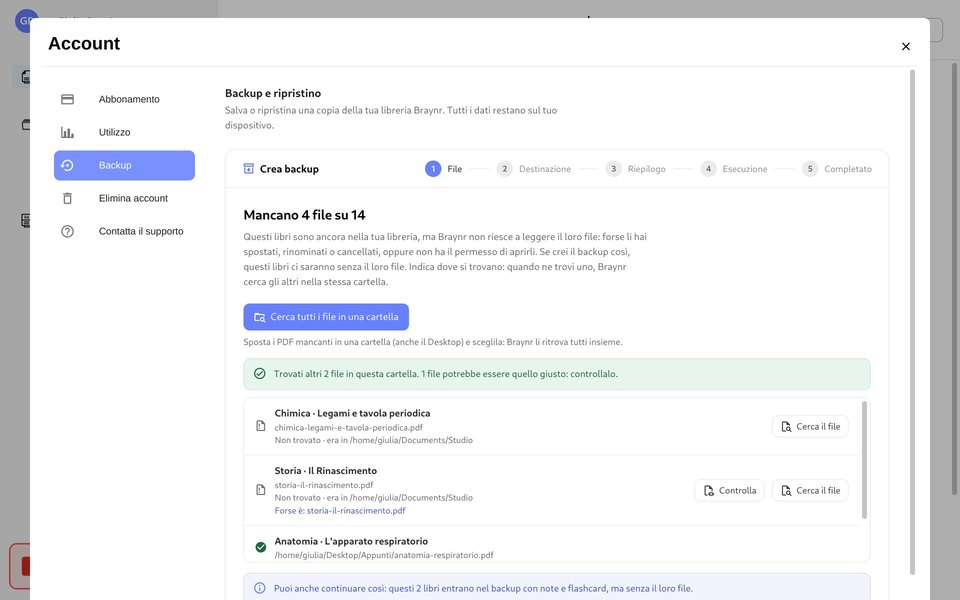Click the Backup e ripristino heading
Viewport: 960px width, 600px height.
273,93
